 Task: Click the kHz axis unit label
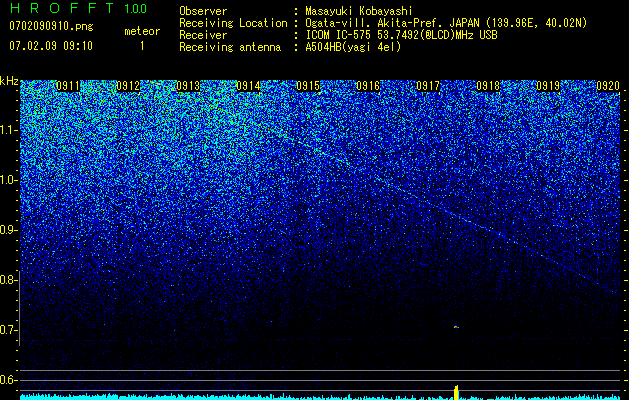click(9, 81)
